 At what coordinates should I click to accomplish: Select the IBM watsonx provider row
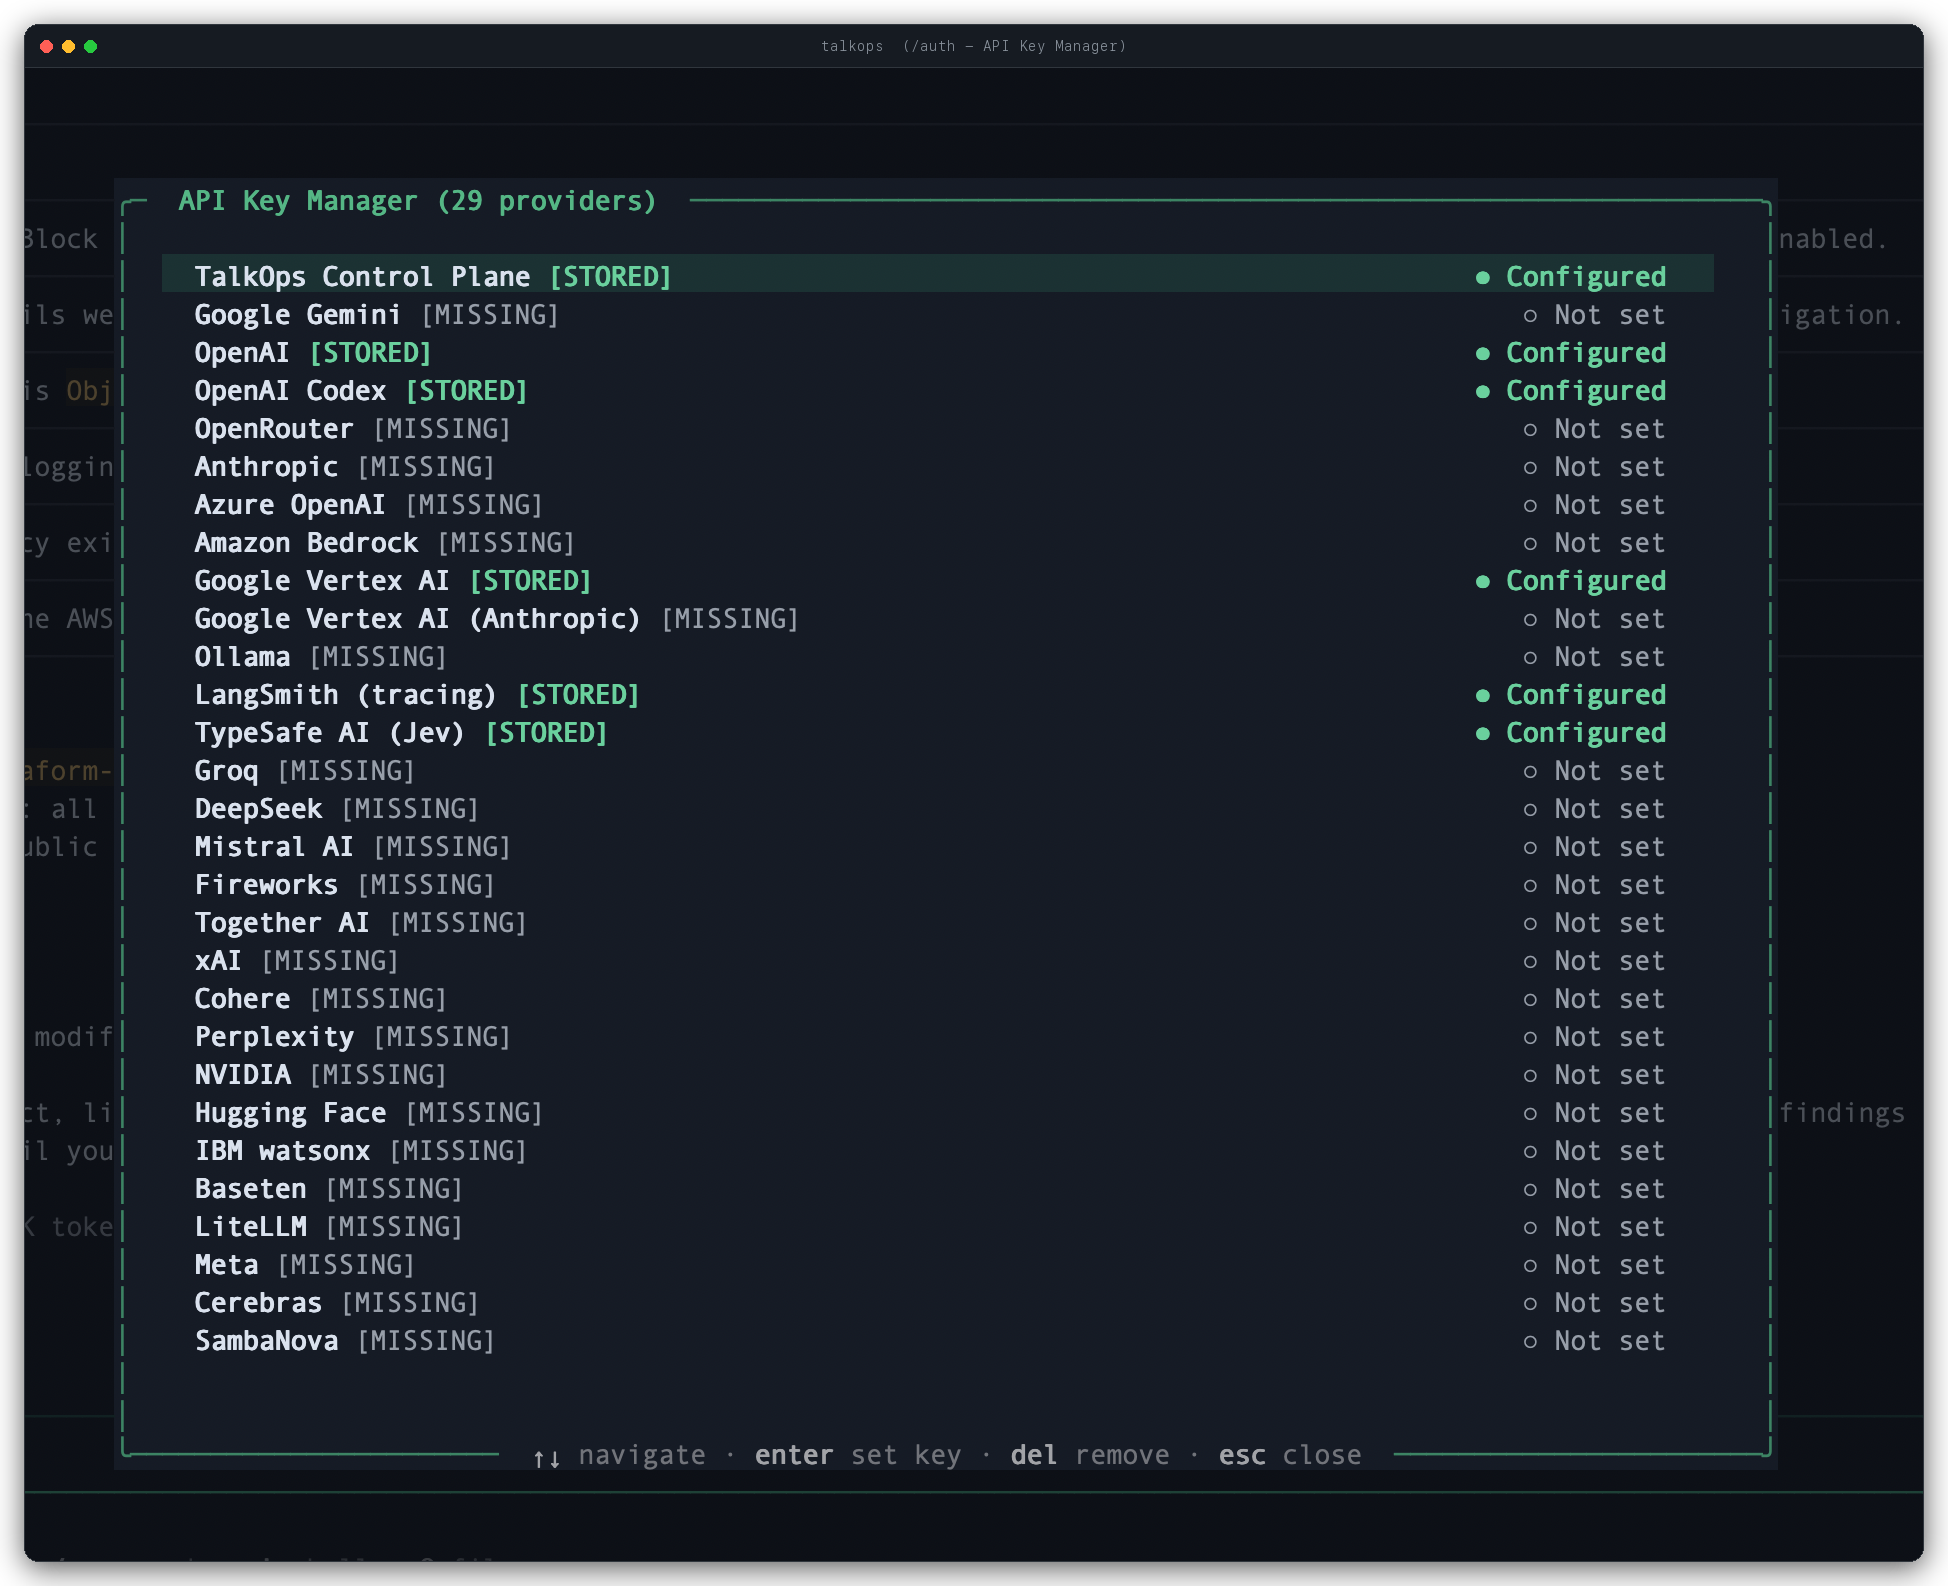[937, 1150]
